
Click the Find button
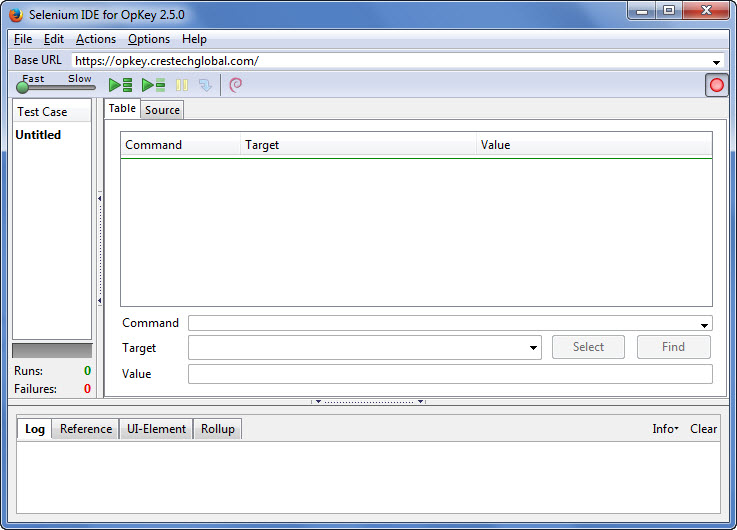coord(674,347)
